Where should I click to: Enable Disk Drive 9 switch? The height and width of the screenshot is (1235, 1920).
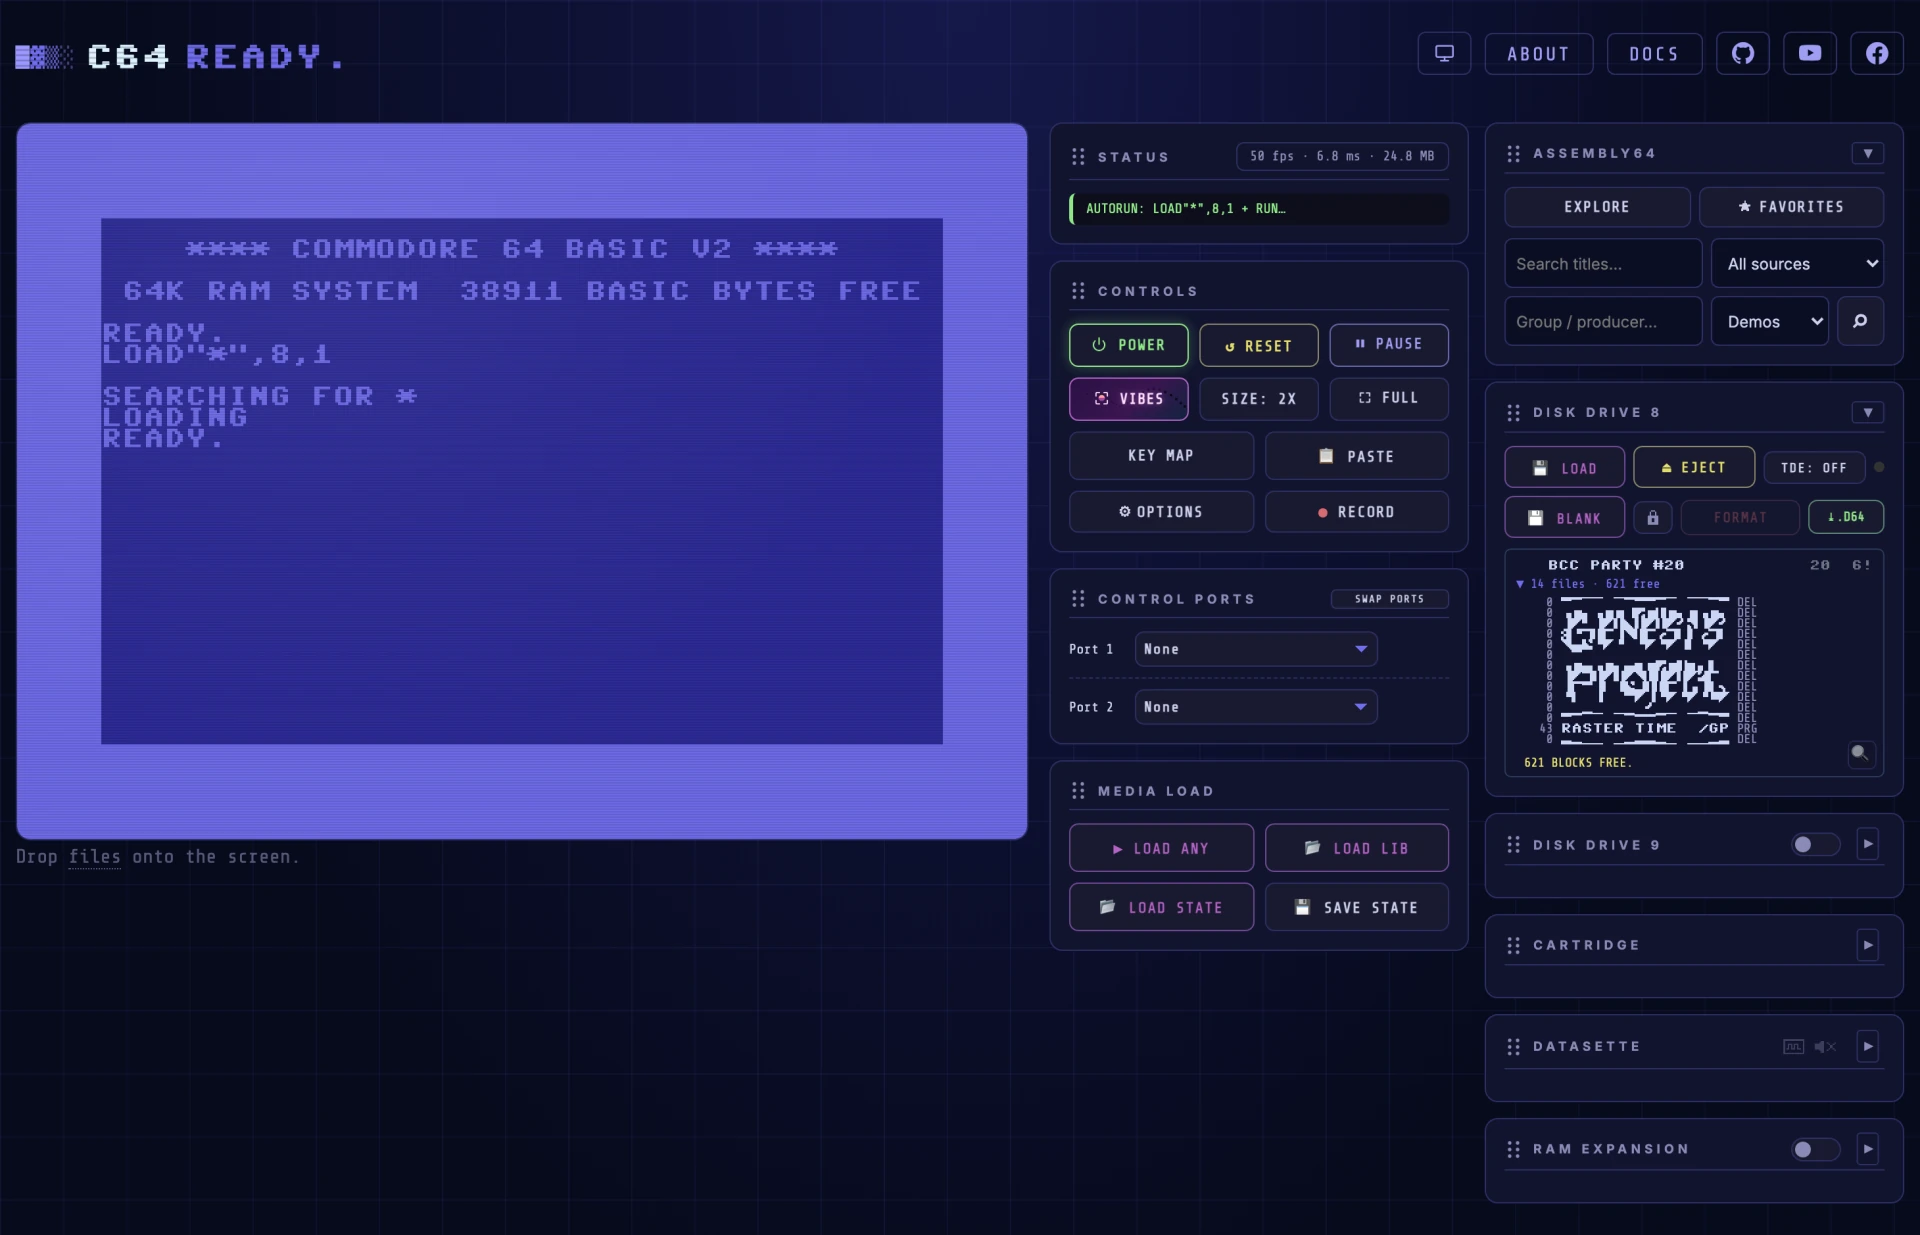click(1815, 845)
